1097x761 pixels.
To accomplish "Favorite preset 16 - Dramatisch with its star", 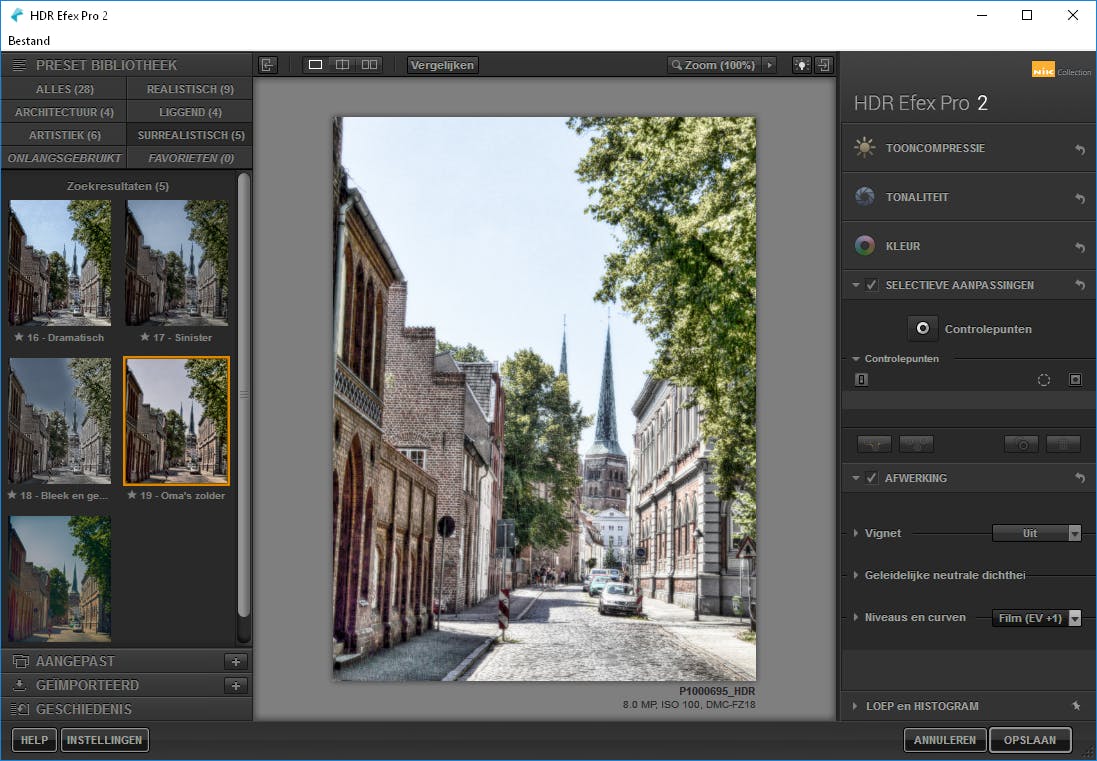I will pos(18,337).
